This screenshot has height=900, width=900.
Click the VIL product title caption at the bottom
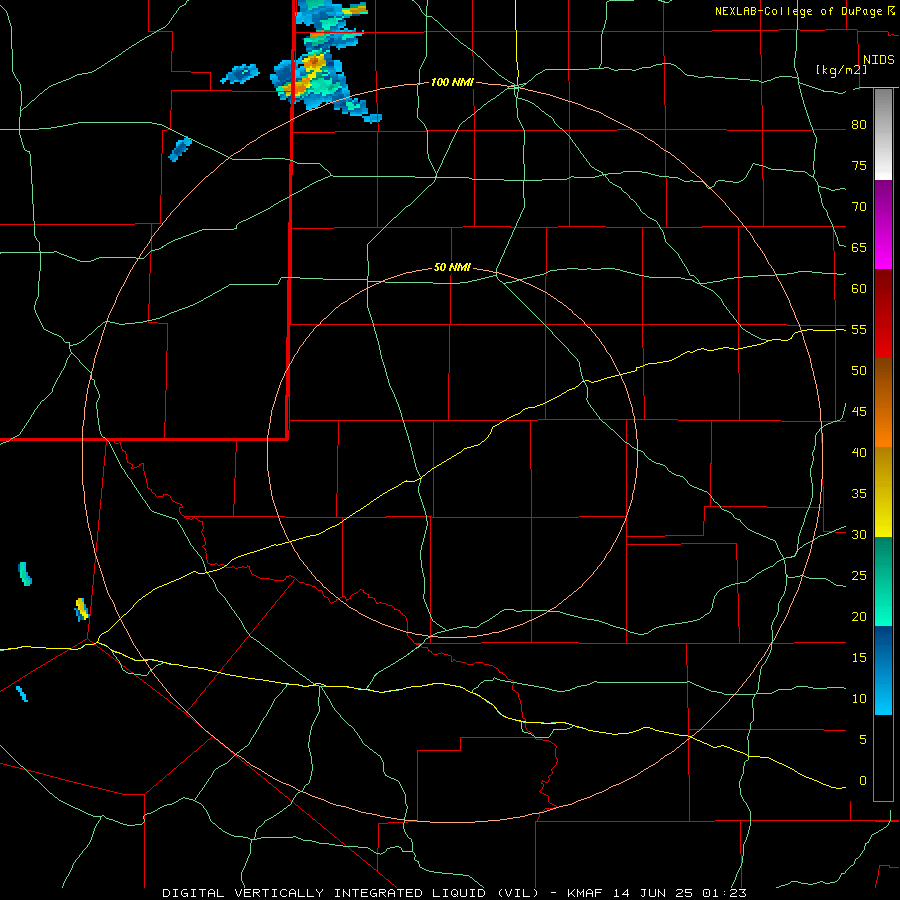click(455, 893)
